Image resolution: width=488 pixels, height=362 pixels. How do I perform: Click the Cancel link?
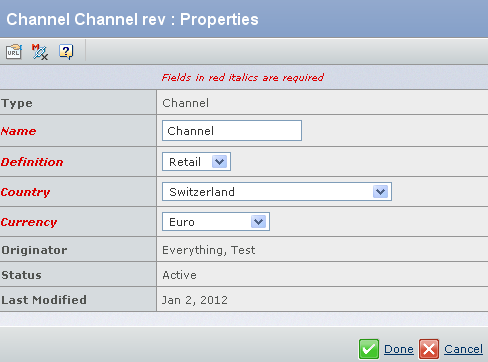[x=463, y=349]
